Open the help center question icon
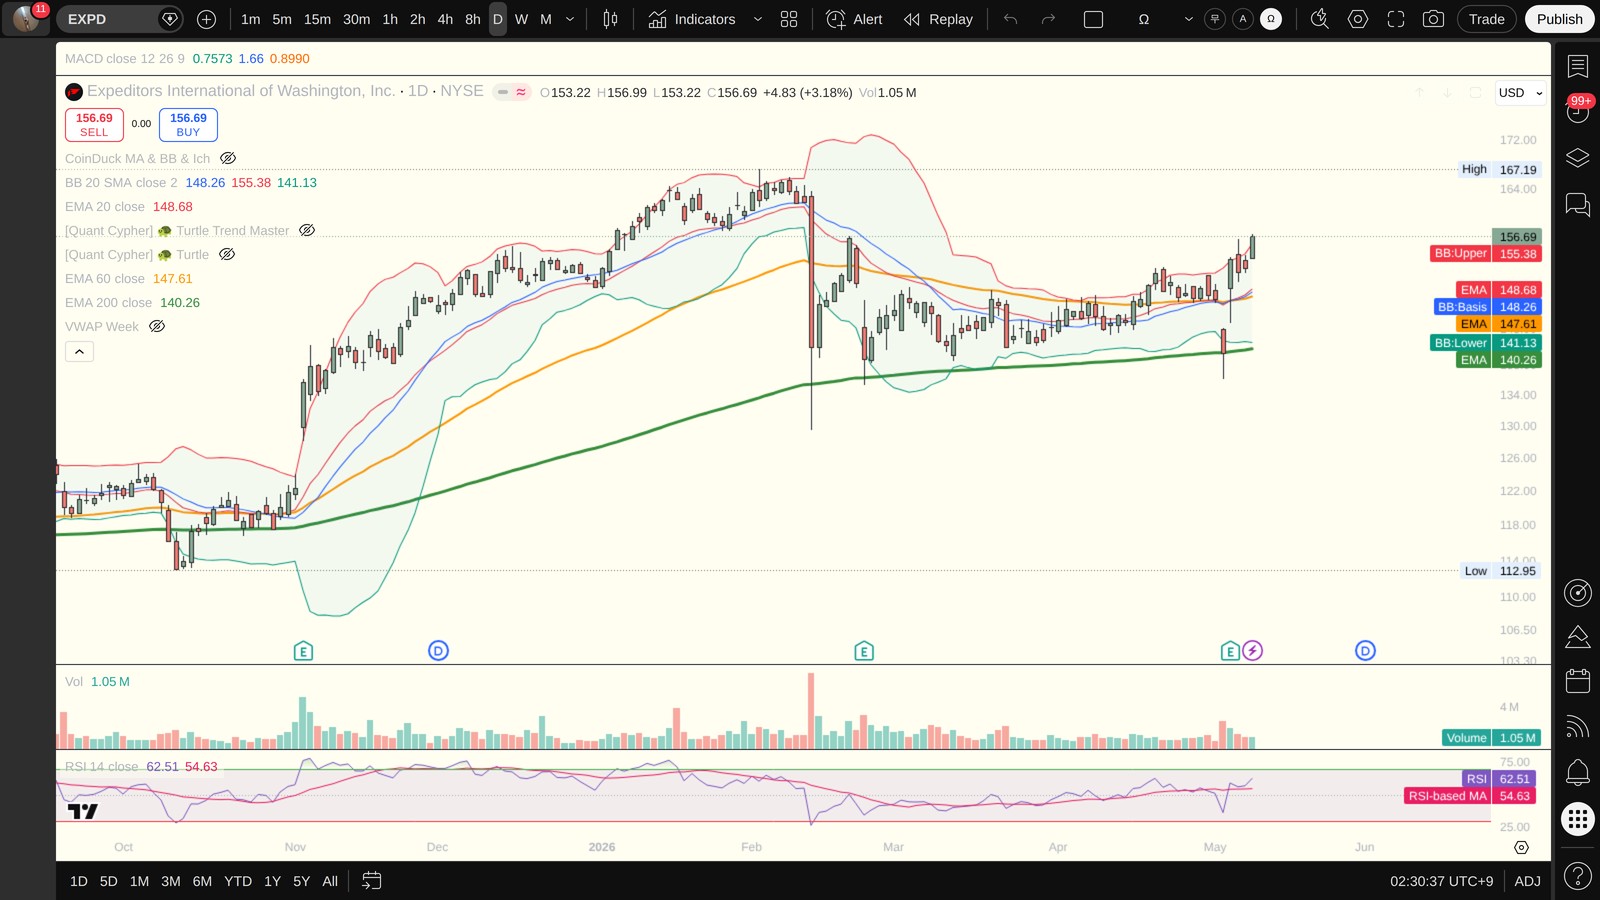The height and width of the screenshot is (900, 1600). click(1577, 876)
